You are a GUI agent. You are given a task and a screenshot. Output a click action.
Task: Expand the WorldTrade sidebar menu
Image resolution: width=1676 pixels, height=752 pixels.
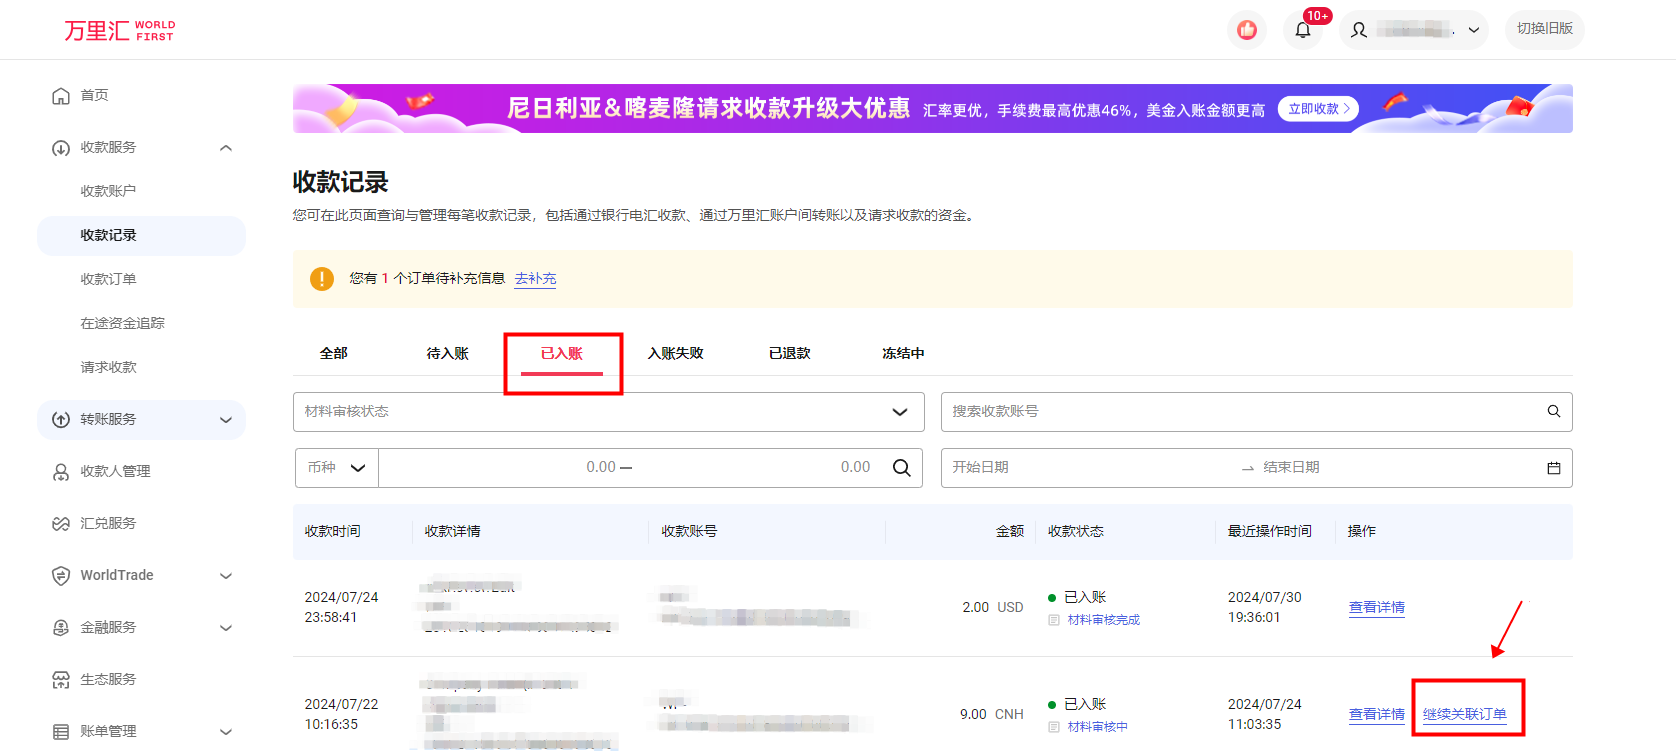[226, 576]
